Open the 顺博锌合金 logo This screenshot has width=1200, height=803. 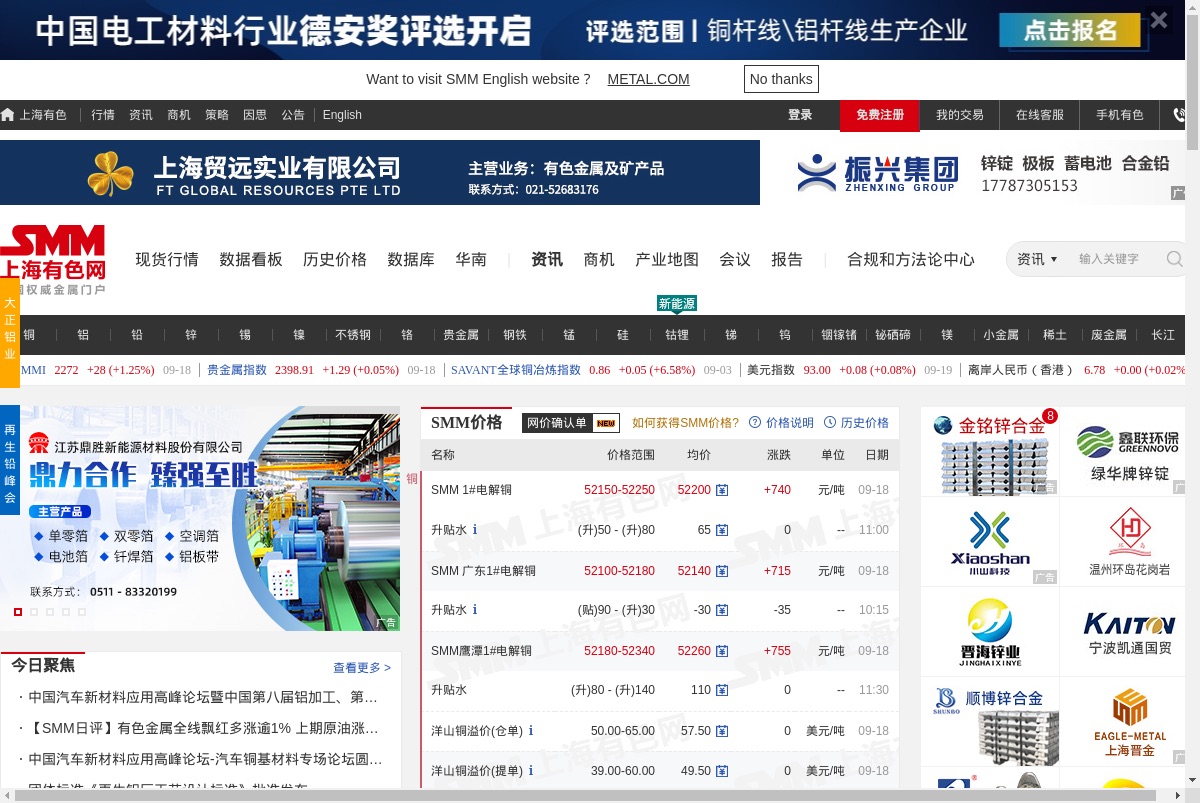[x=990, y=722]
